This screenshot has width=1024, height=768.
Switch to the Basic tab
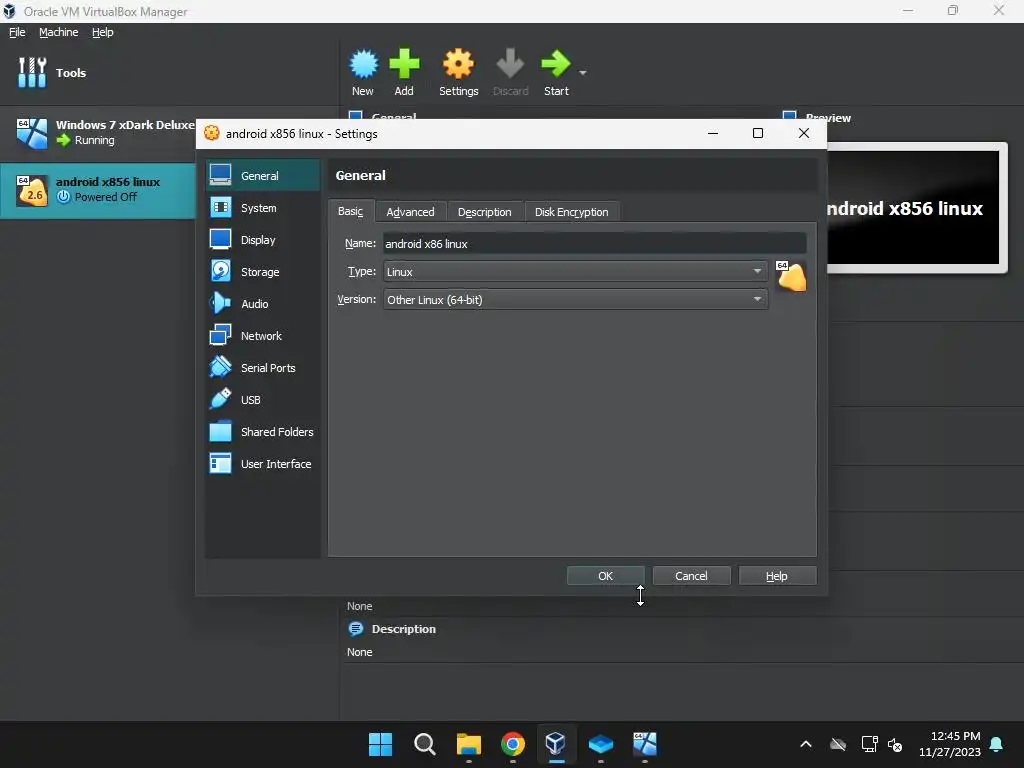click(x=351, y=212)
